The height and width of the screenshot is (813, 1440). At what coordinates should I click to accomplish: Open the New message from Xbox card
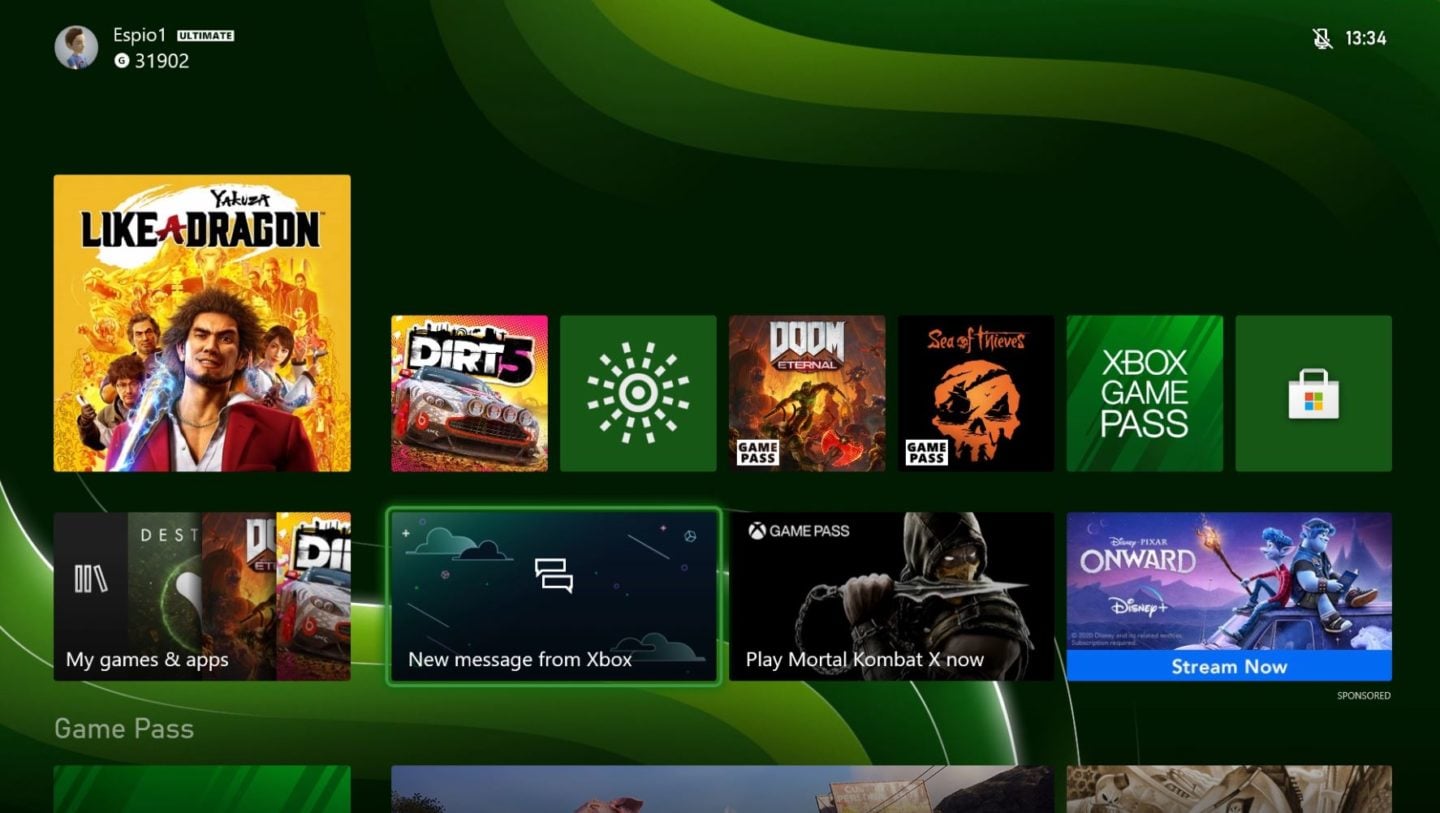554,597
